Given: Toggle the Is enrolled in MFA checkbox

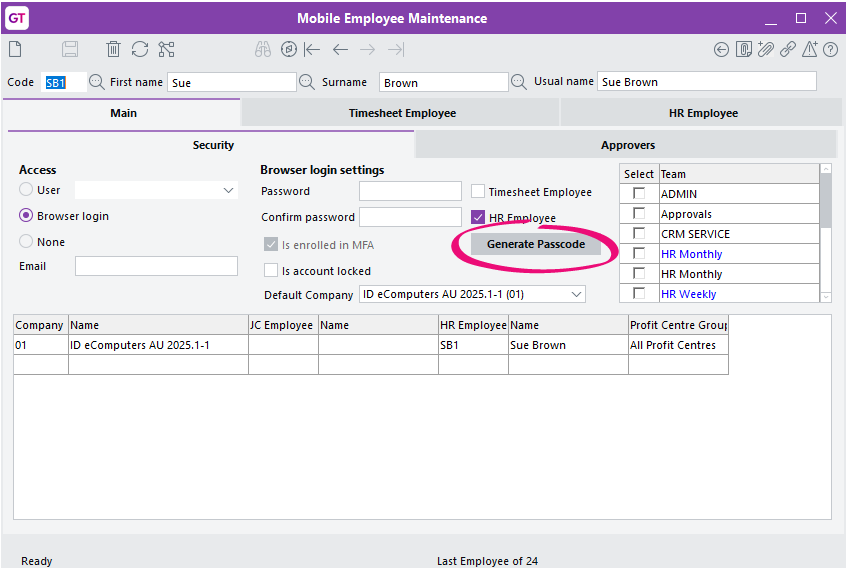Looking at the screenshot, I should click(x=271, y=244).
